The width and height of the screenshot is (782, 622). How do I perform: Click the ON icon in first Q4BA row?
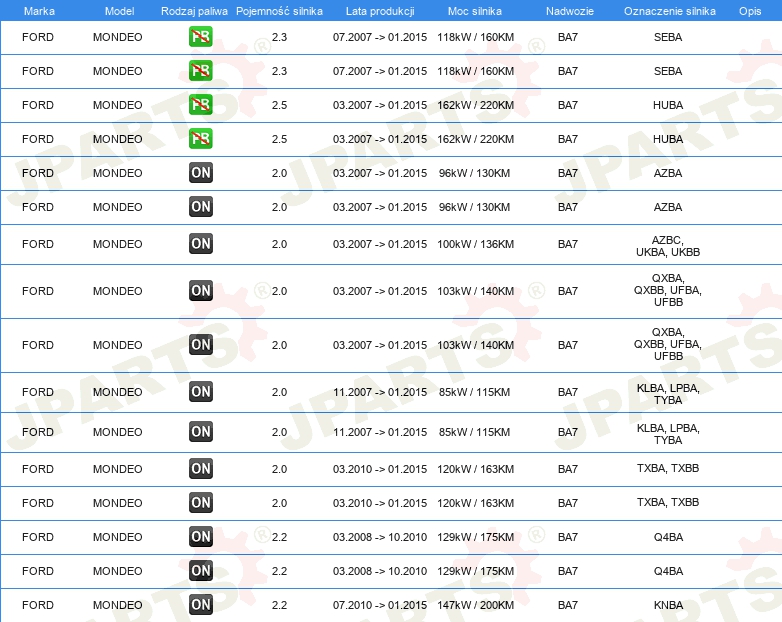[200, 536]
